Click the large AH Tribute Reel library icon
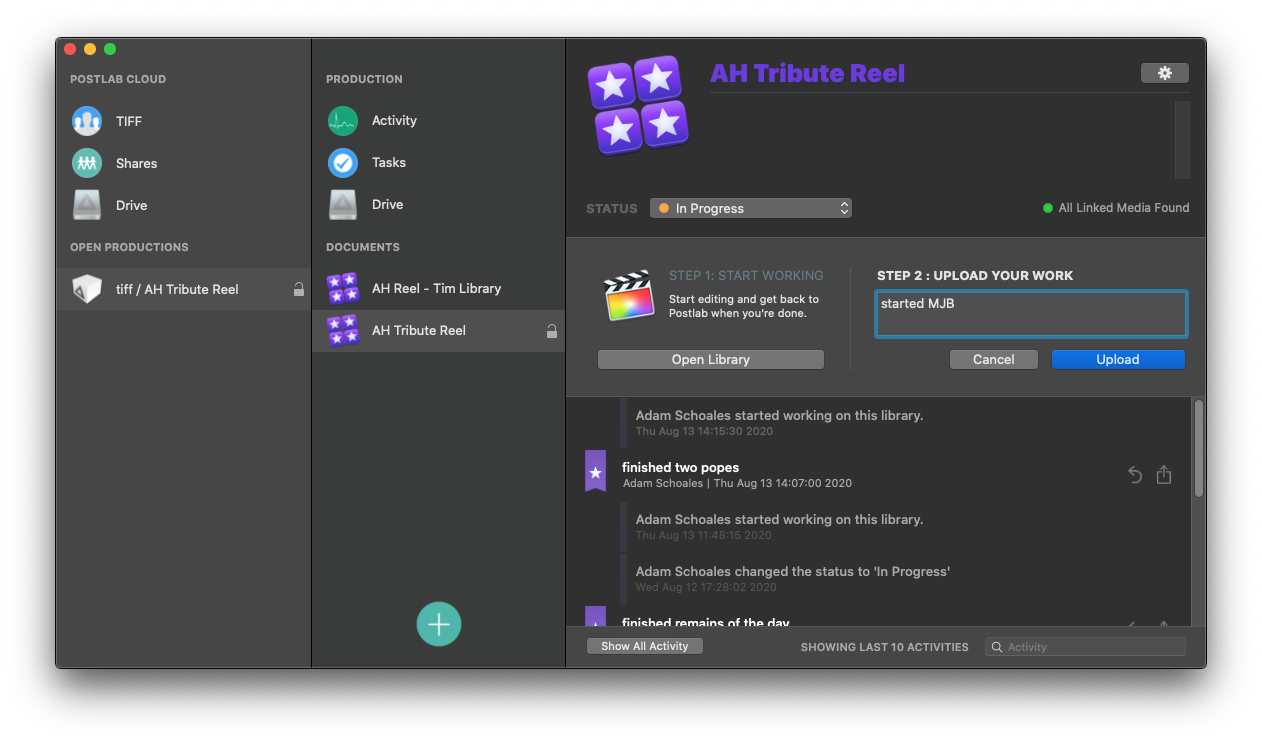 [638, 105]
